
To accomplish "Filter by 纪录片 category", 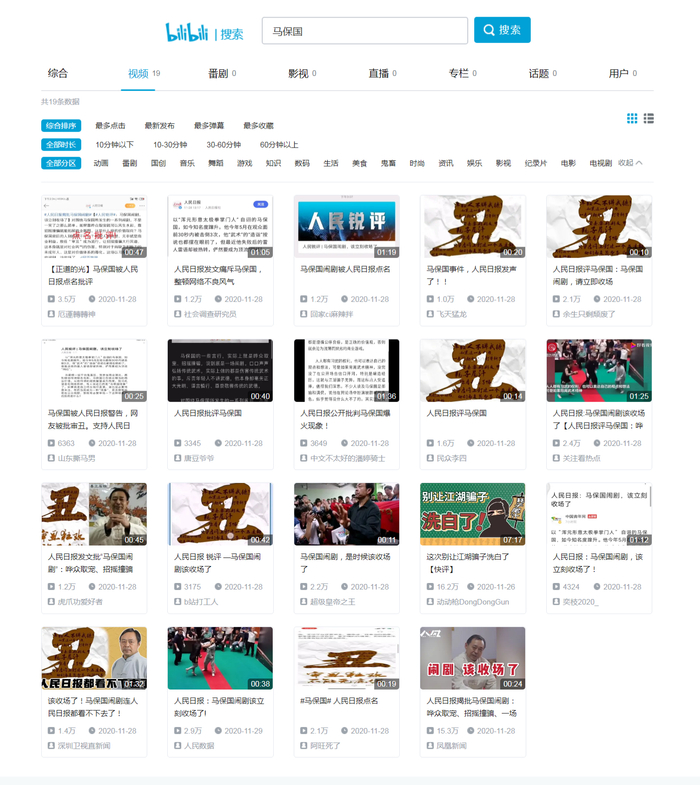I will (x=536, y=163).
